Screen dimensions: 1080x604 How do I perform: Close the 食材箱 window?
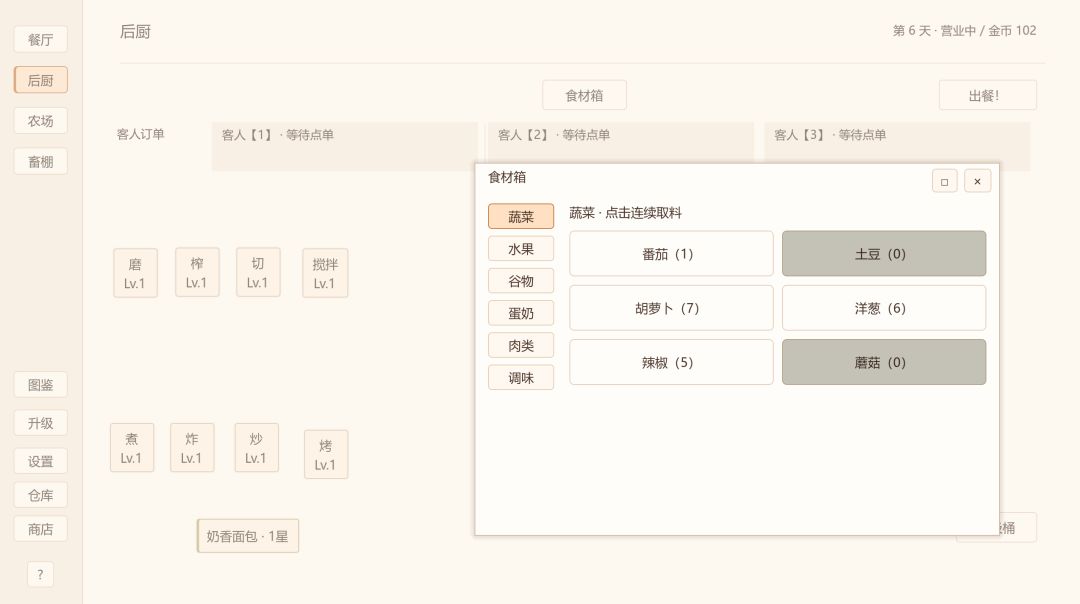point(977,181)
